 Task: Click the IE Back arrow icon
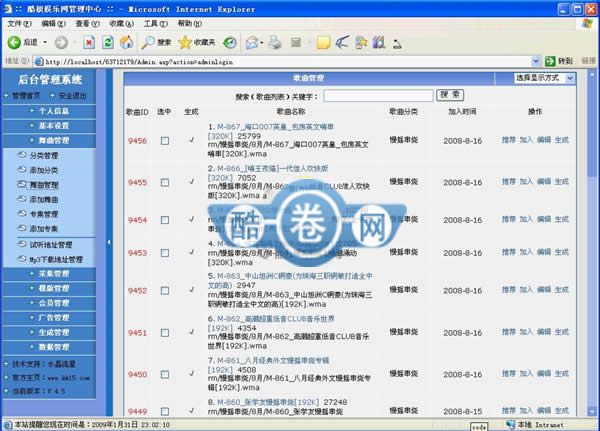tap(14, 42)
